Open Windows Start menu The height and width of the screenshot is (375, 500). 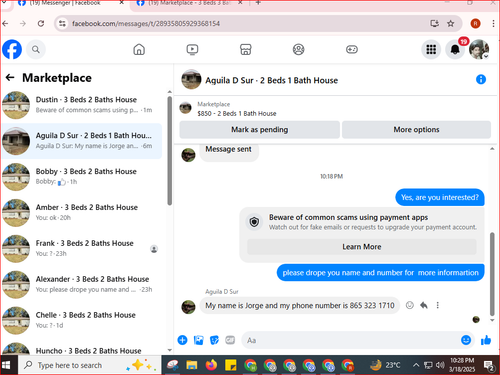click(x=7, y=365)
